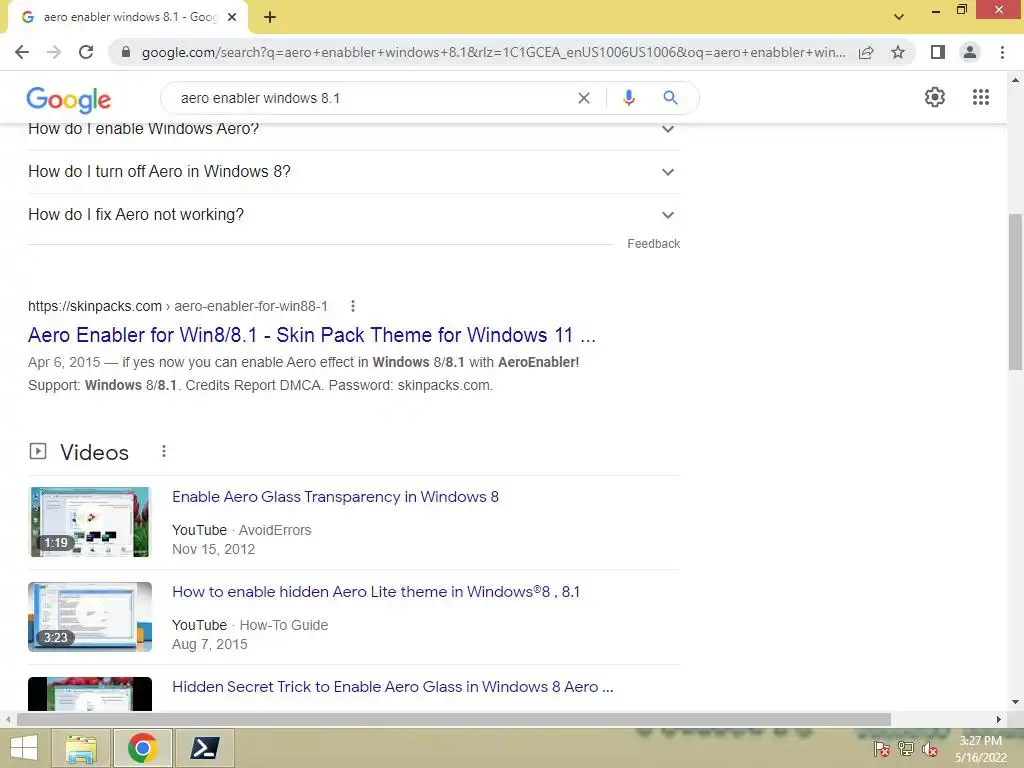Open 1:19 video thumbnail
This screenshot has width=1024, height=768.
(90, 522)
